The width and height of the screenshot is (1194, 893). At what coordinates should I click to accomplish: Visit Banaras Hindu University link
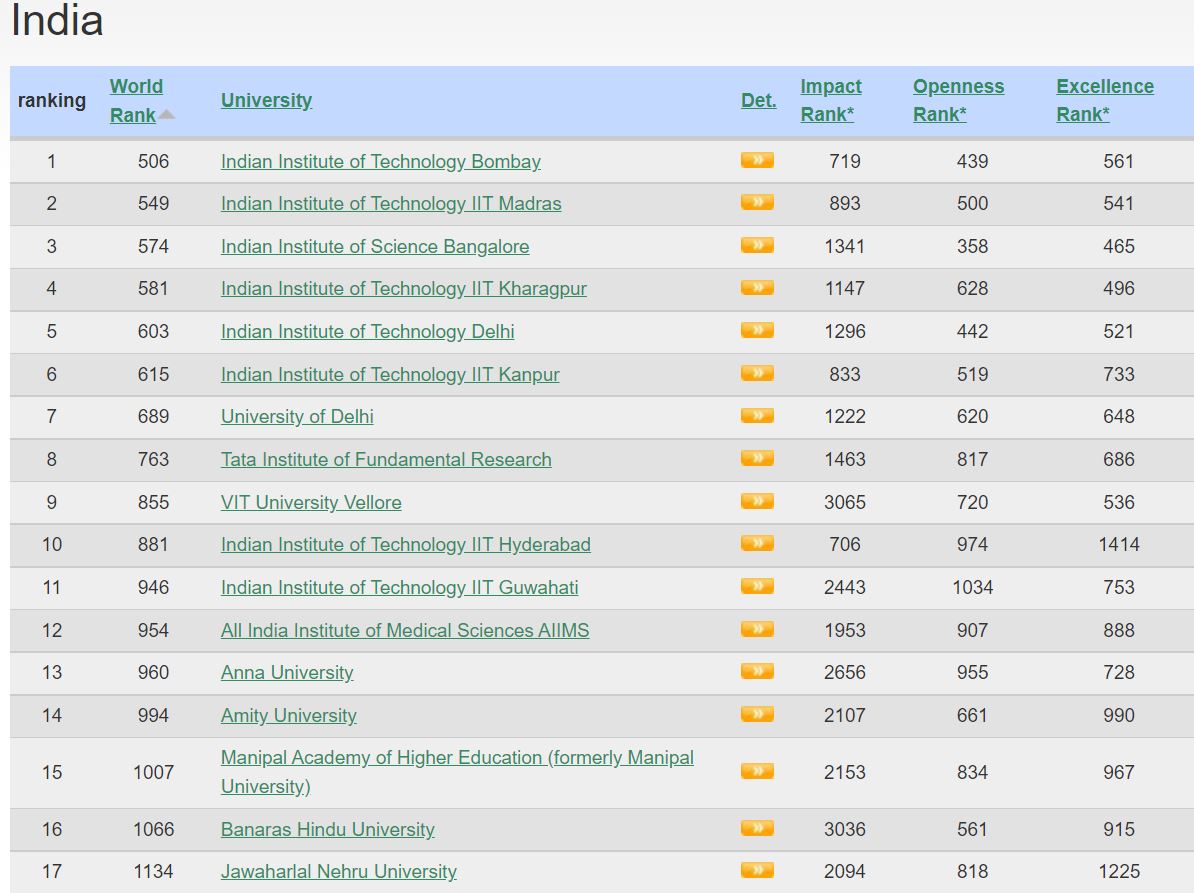[x=327, y=829]
